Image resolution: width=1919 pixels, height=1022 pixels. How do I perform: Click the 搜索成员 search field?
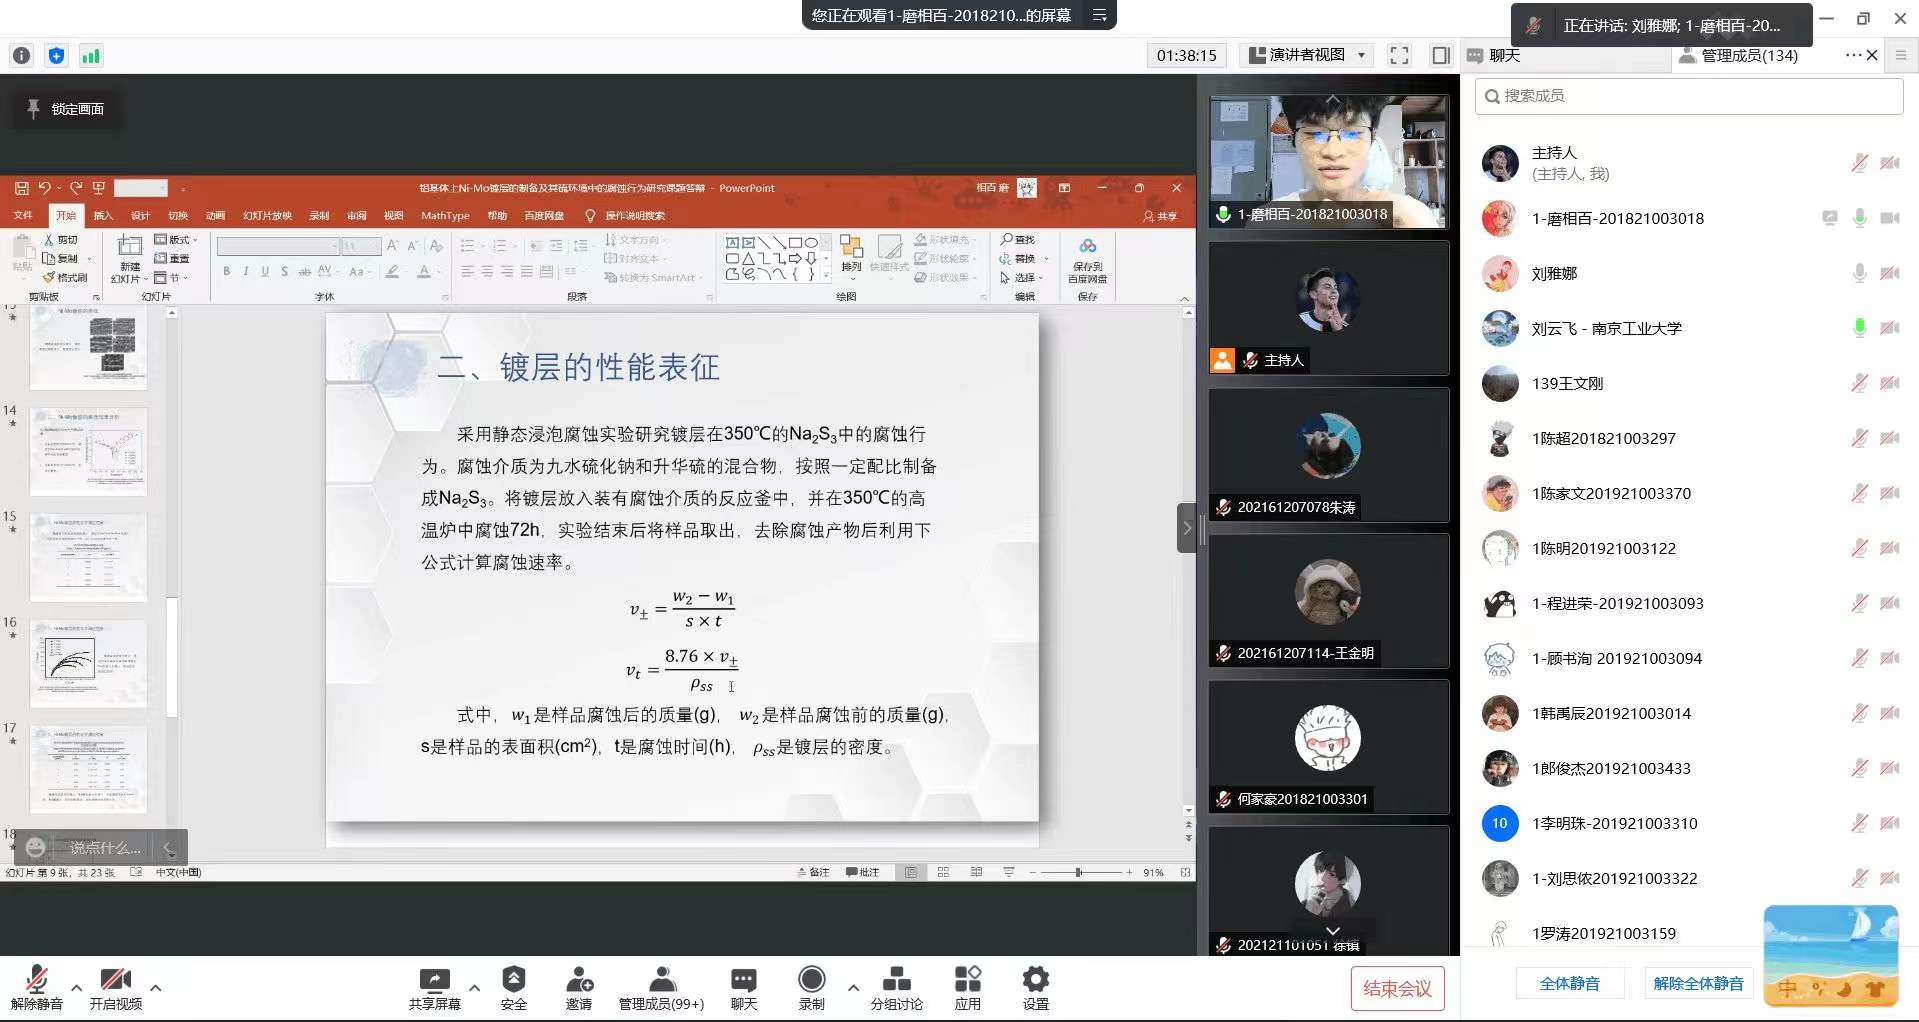click(x=1690, y=96)
